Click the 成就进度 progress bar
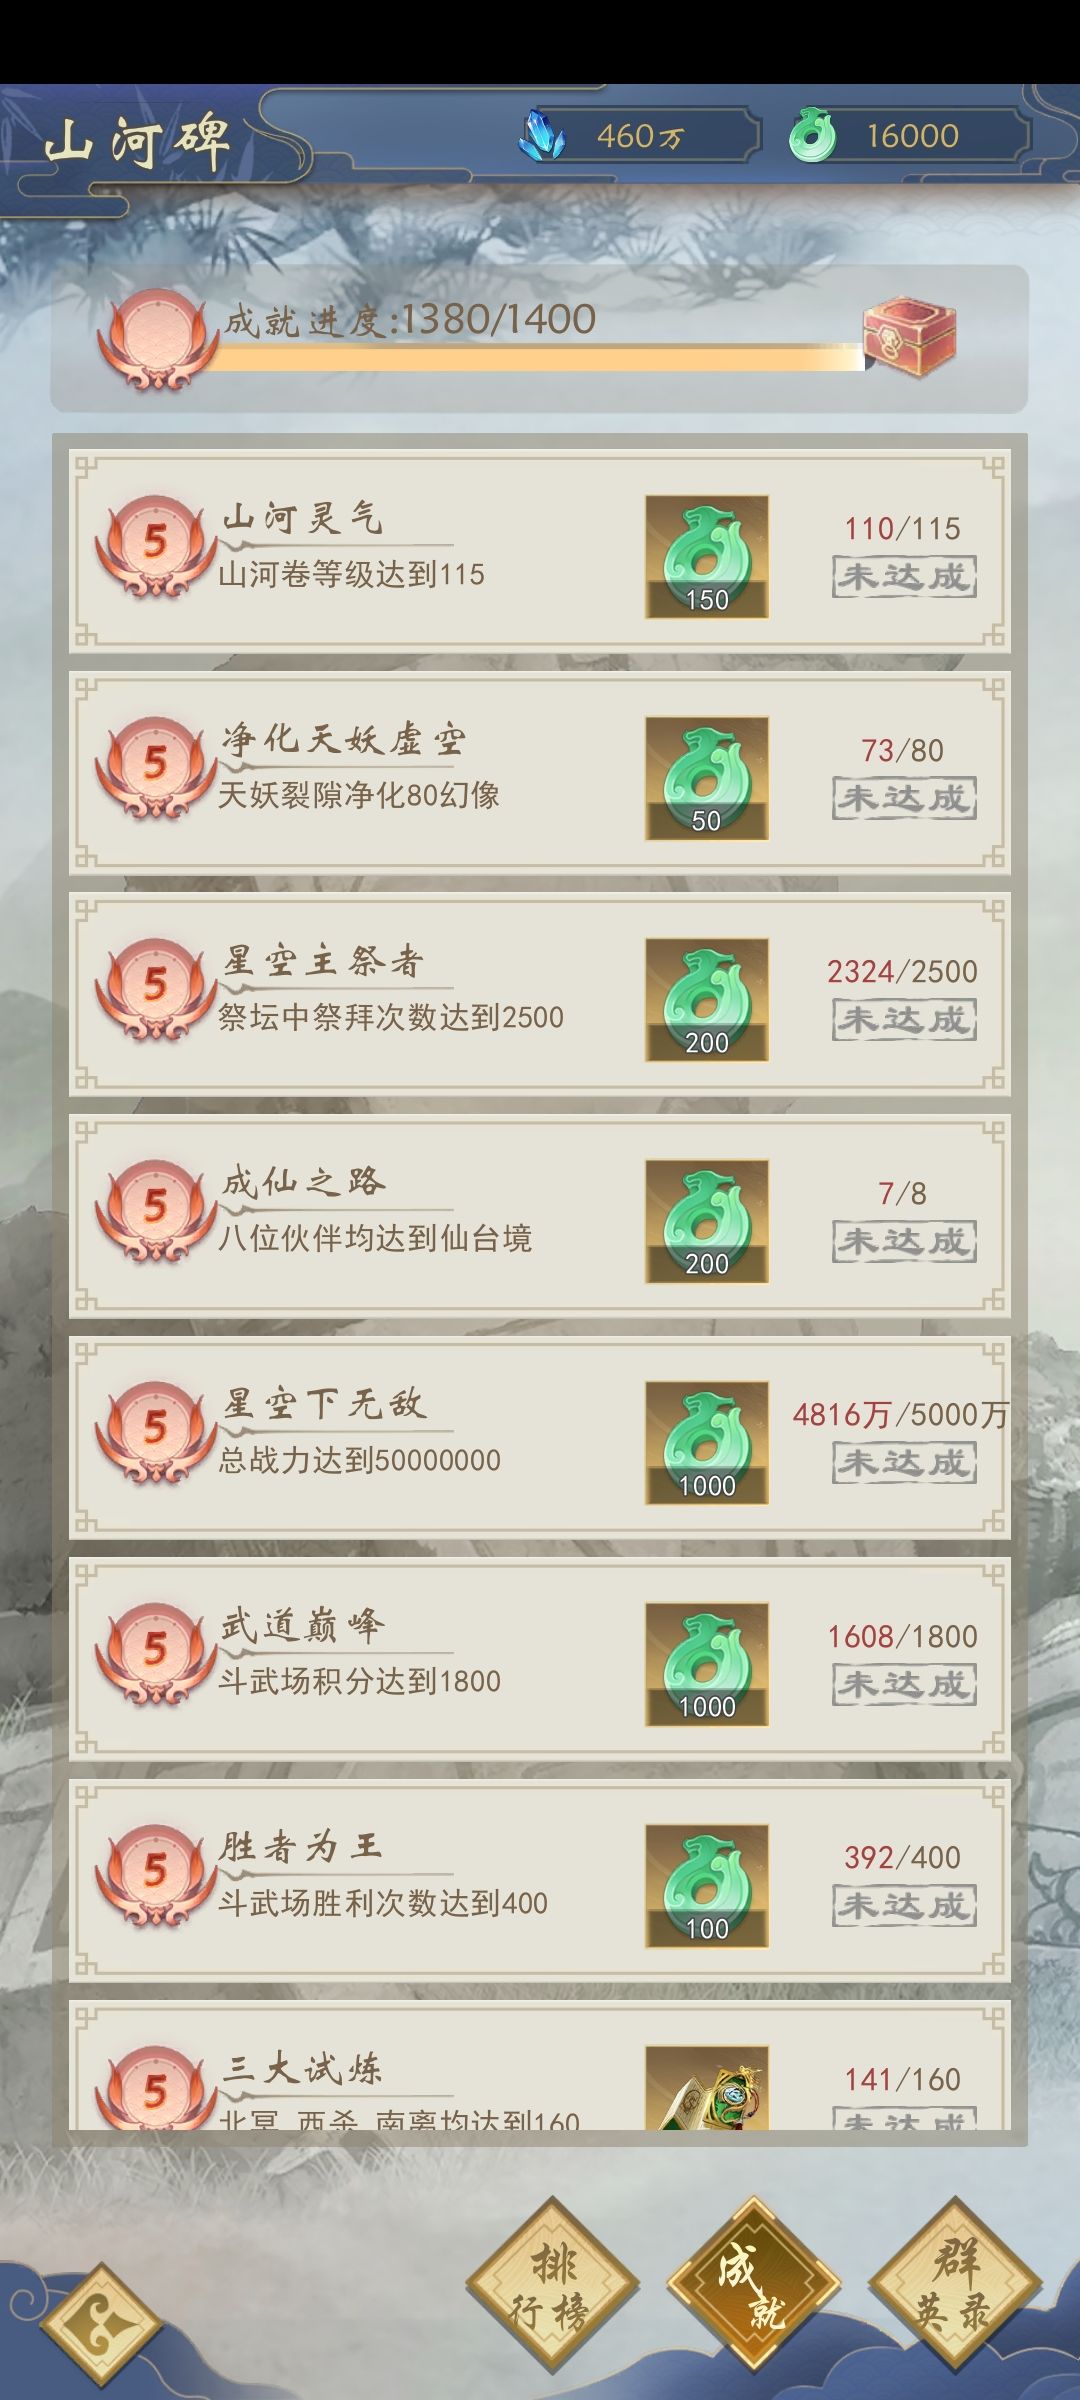 (x=538, y=358)
